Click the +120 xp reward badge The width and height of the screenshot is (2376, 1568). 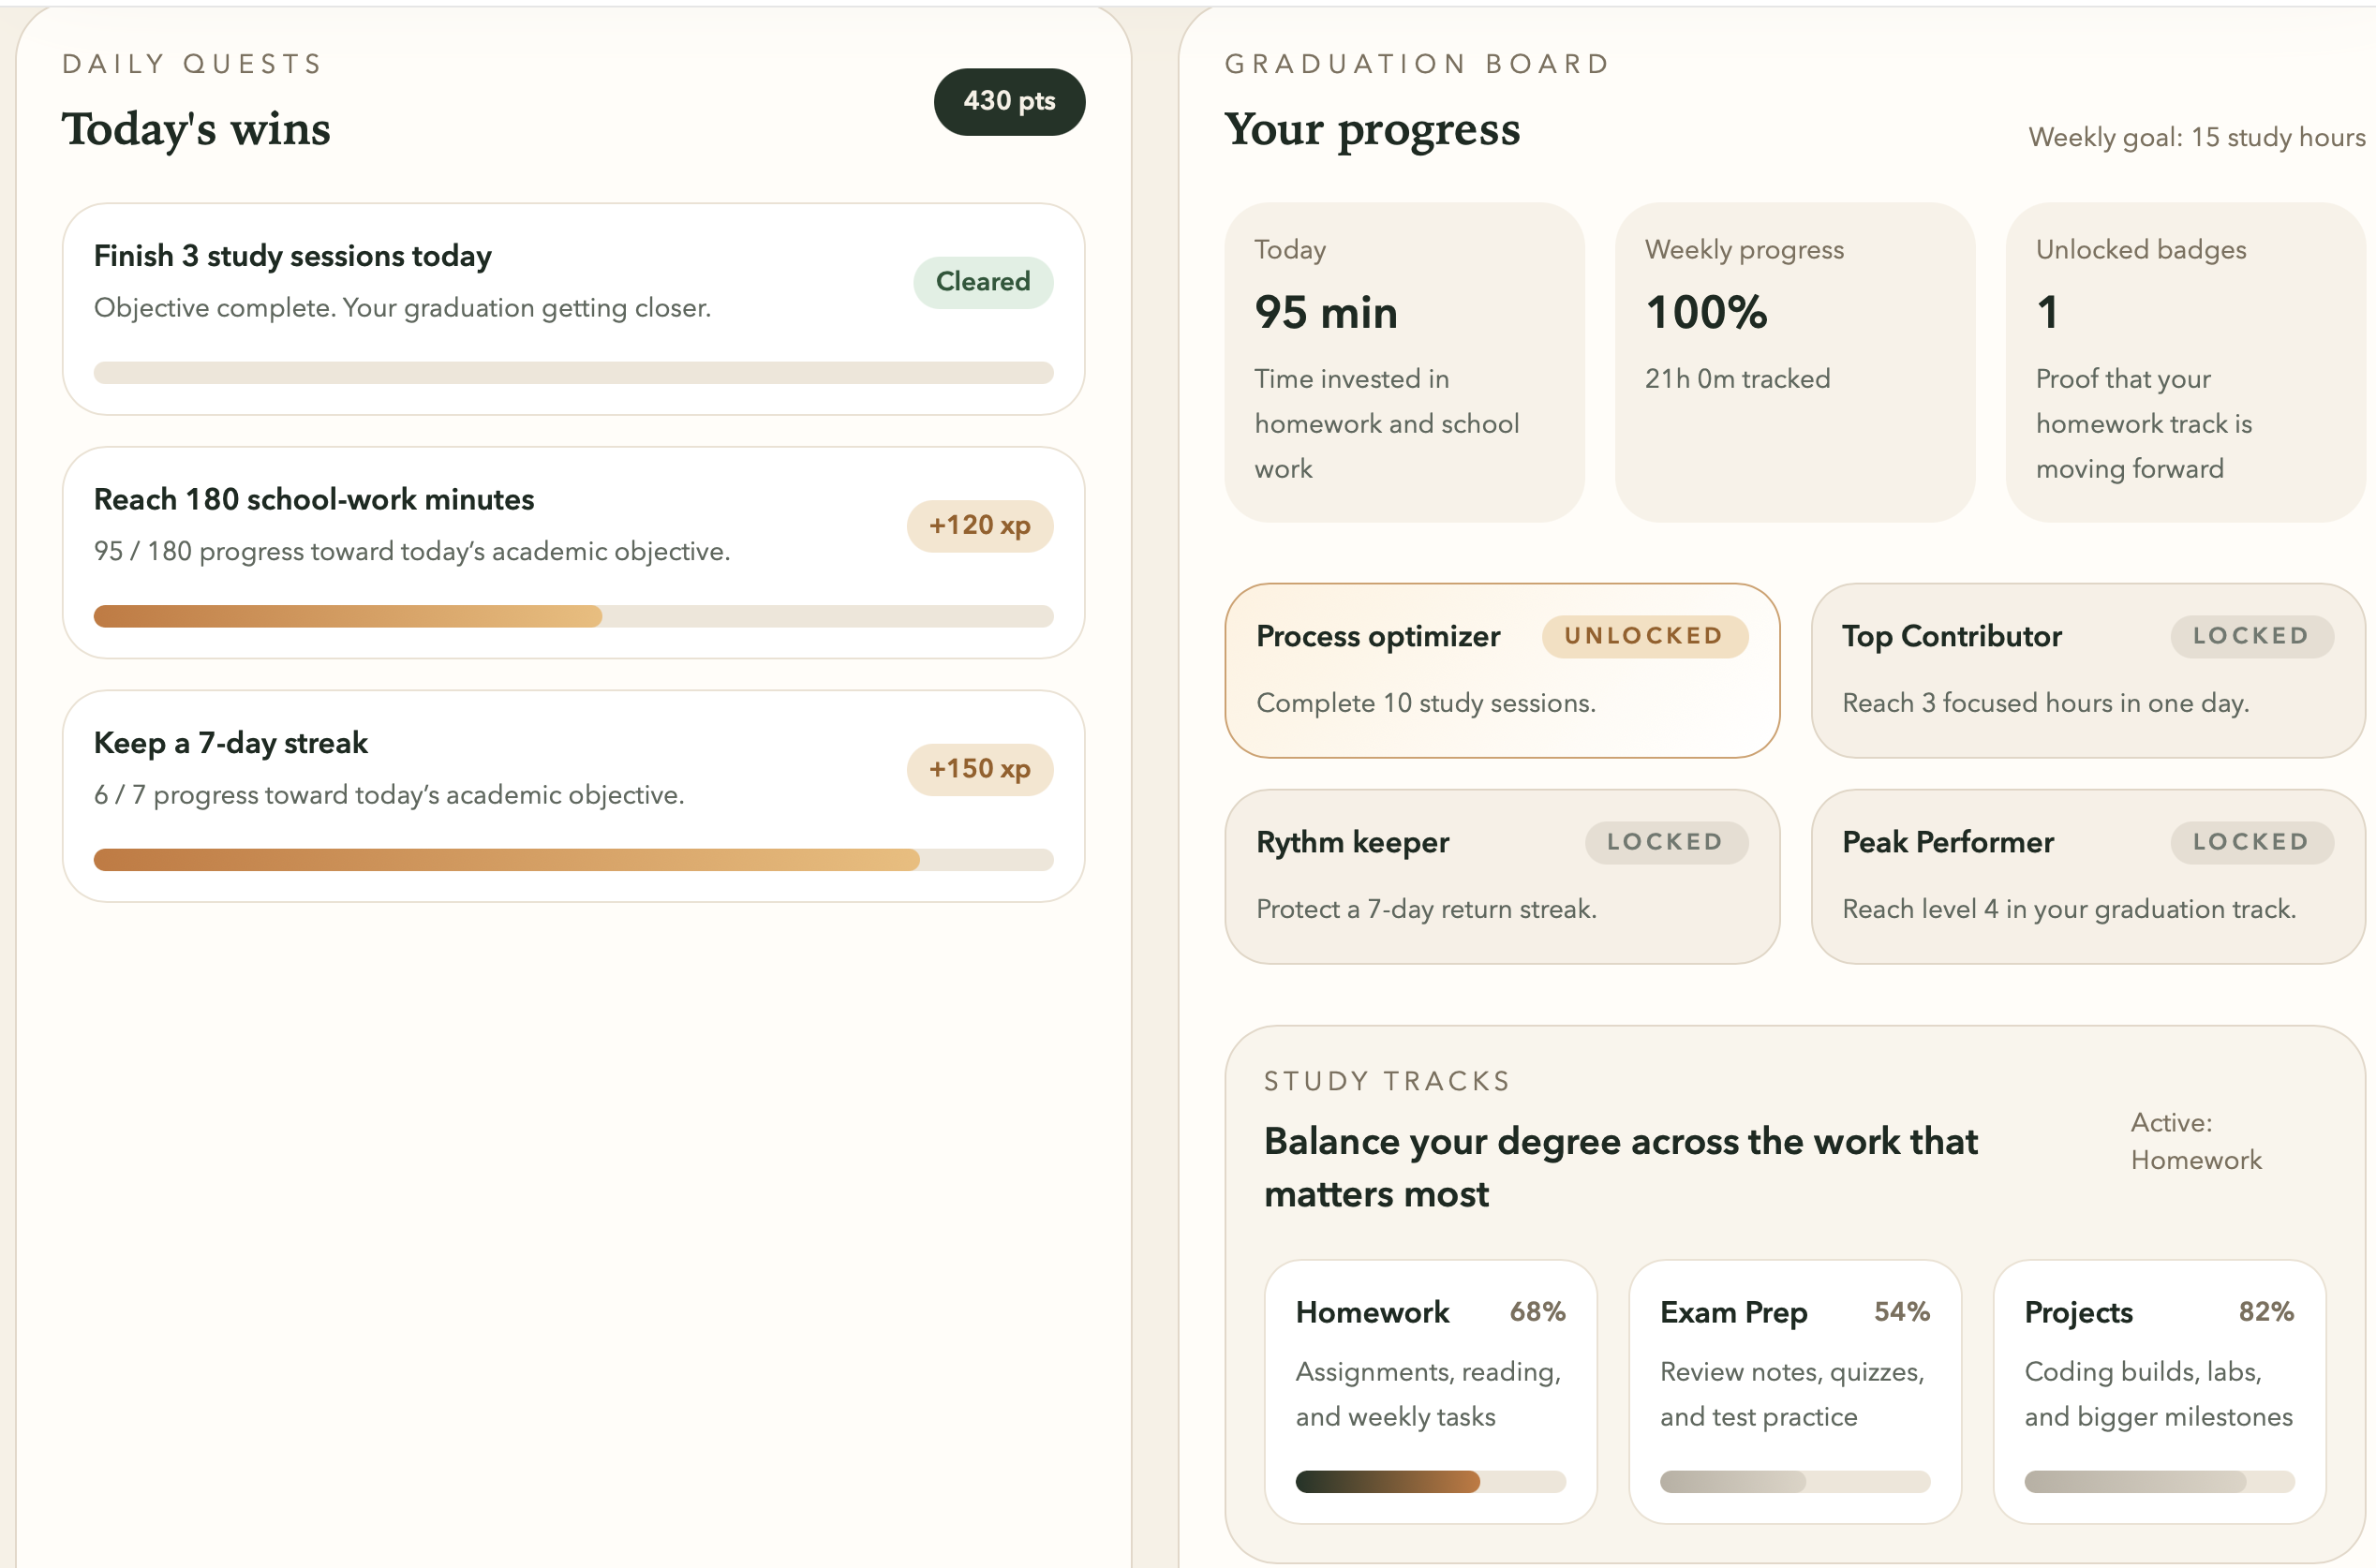point(979,525)
